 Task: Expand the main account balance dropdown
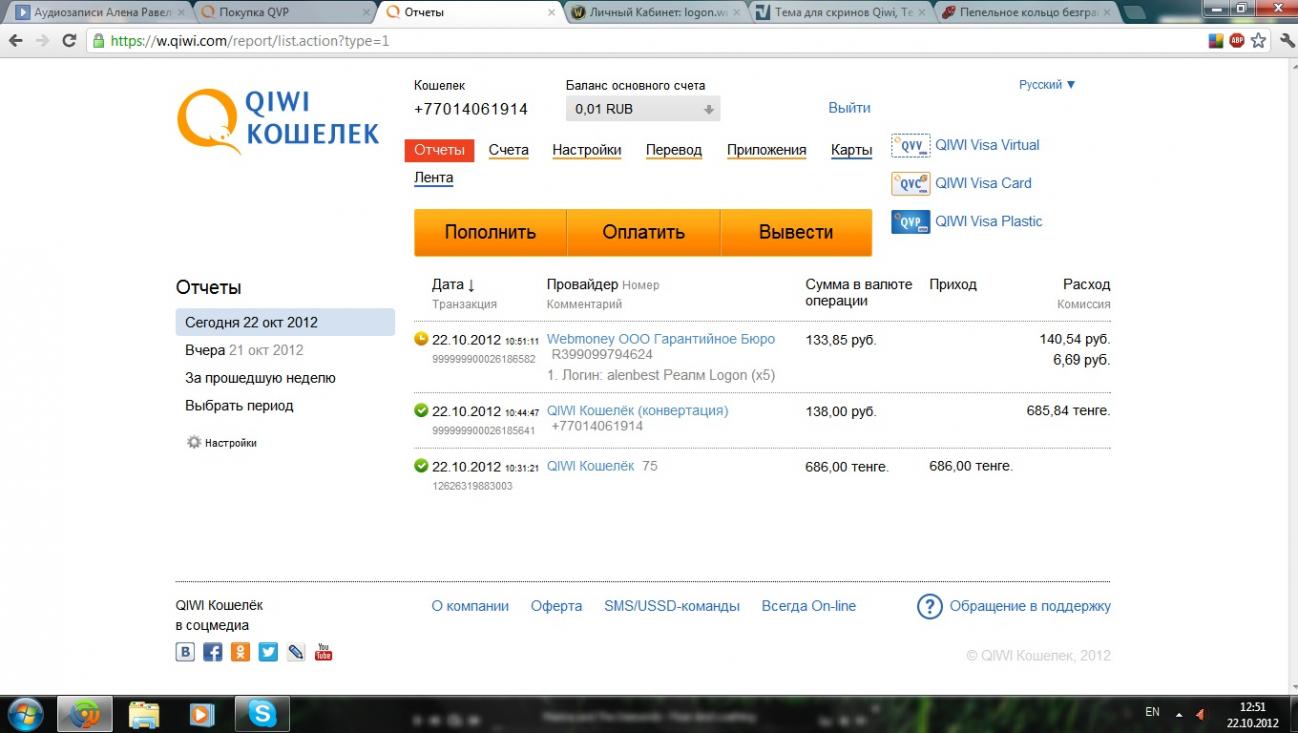[708, 109]
